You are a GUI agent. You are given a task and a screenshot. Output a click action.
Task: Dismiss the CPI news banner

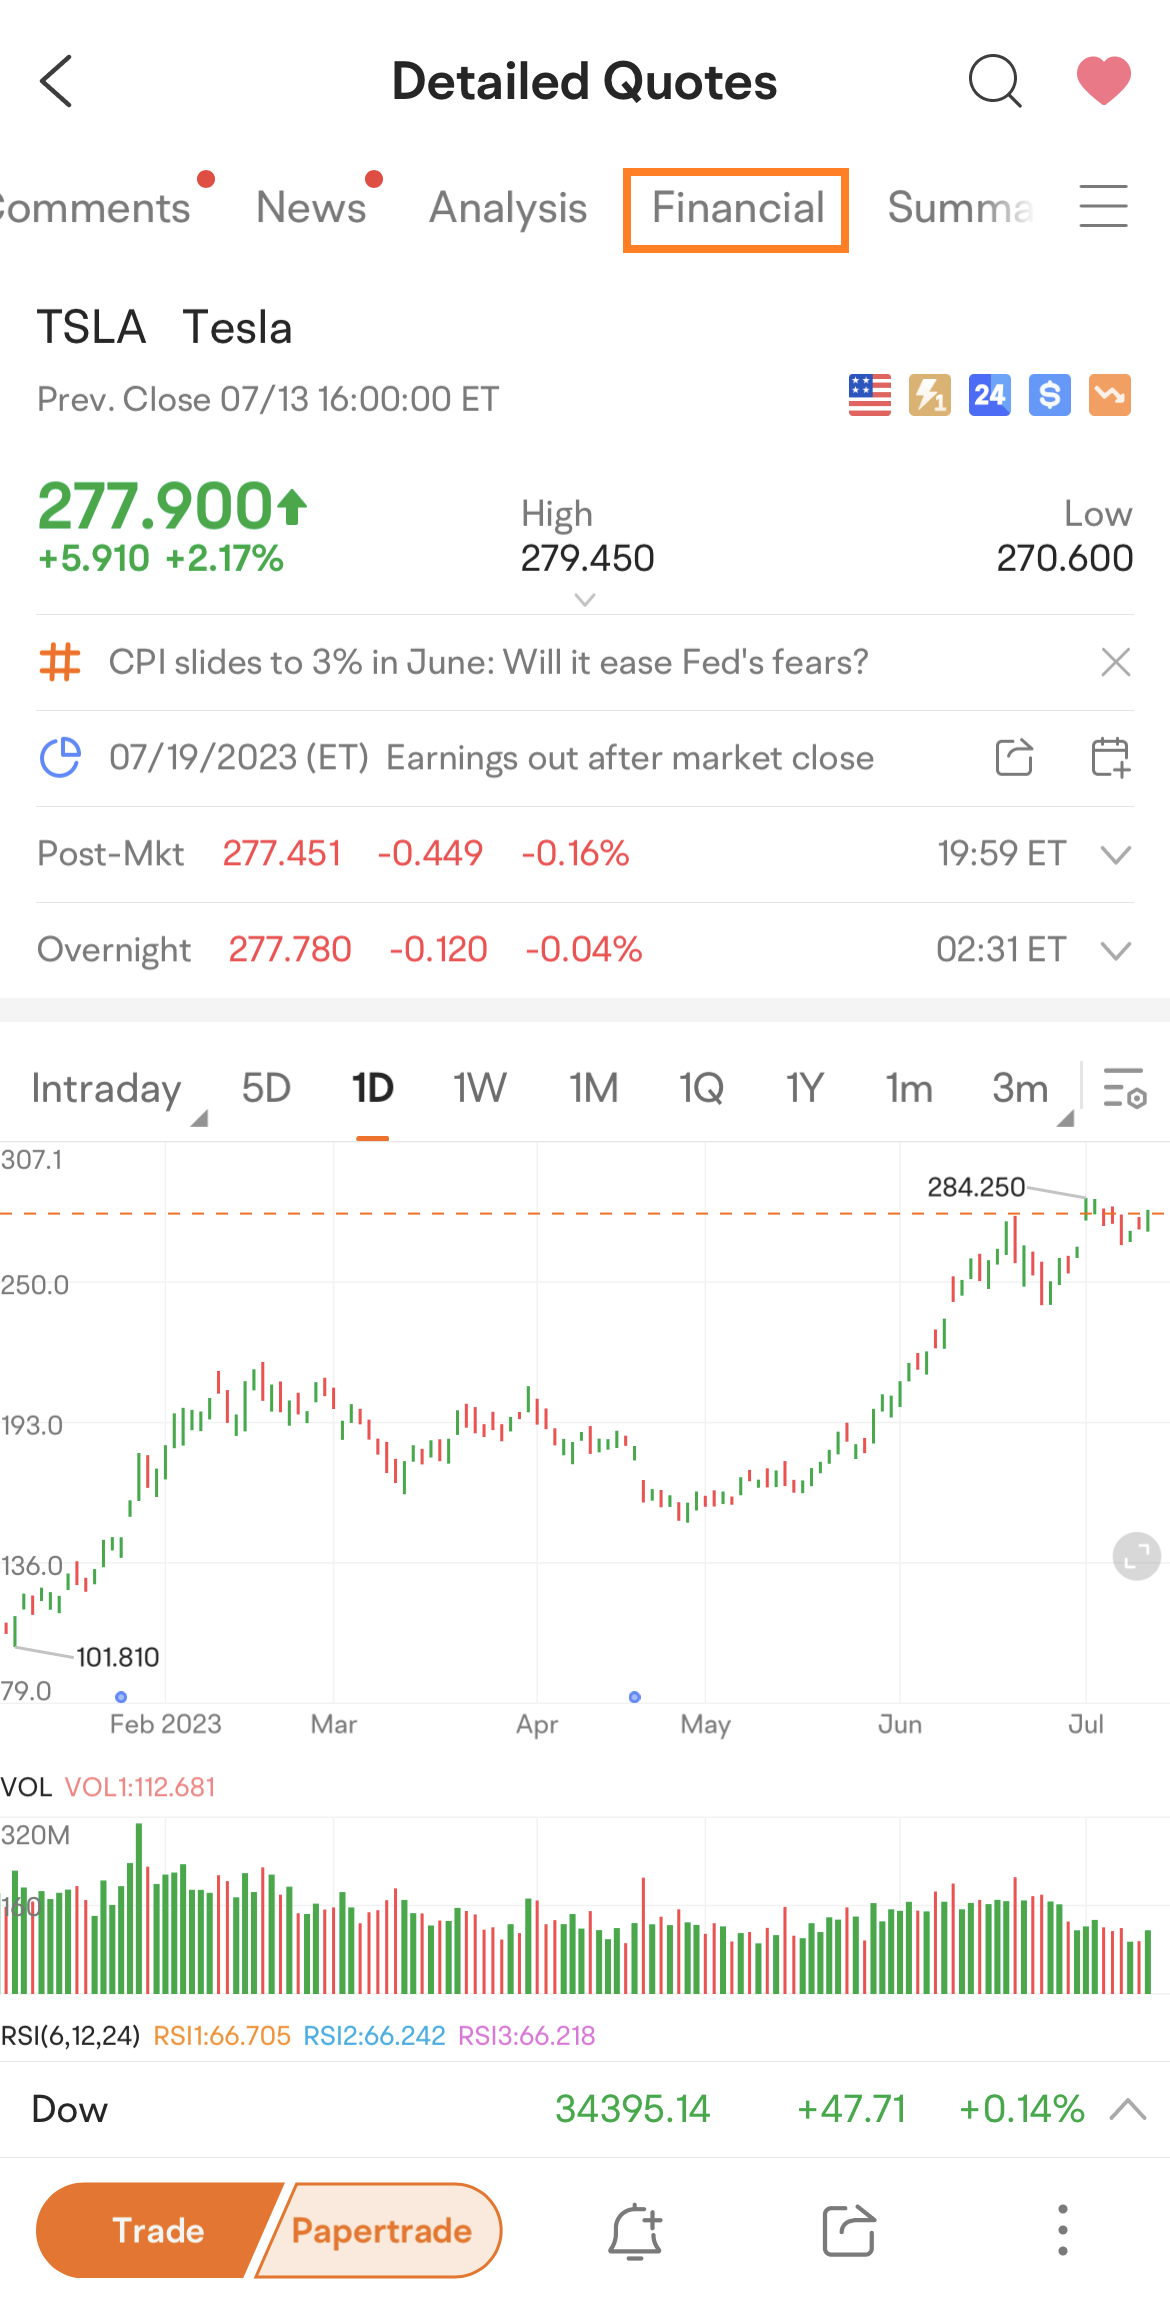coord(1115,662)
